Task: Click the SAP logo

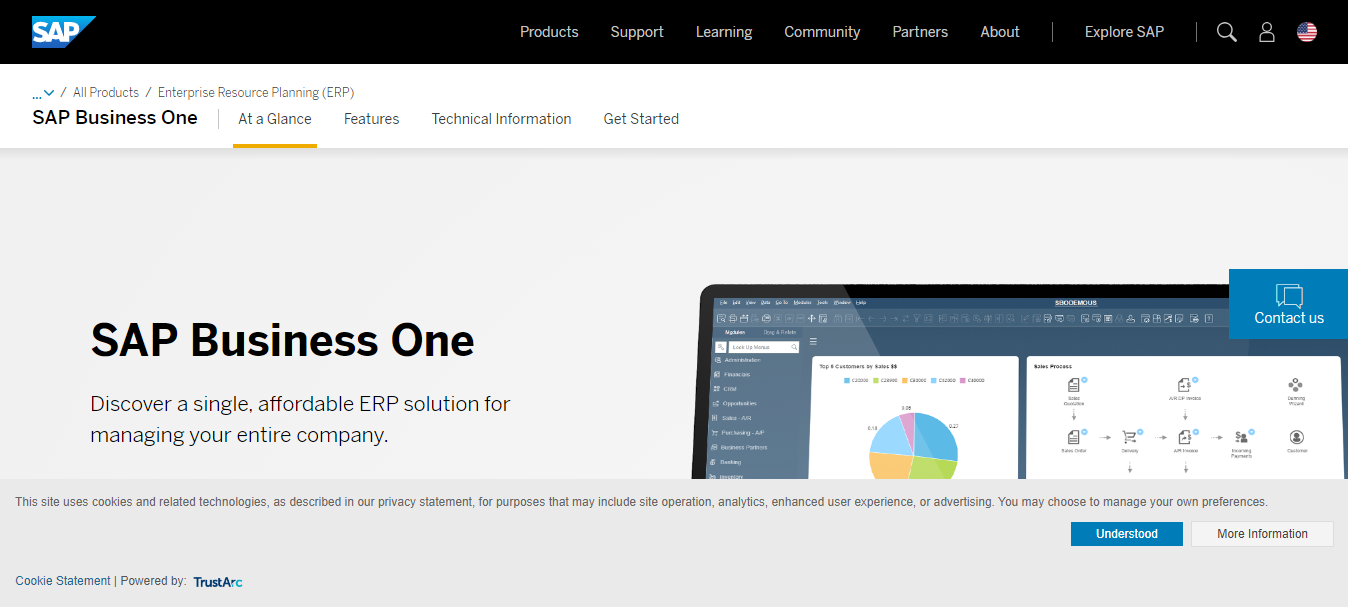Action: pyautogui.click(x=63, y=32)
